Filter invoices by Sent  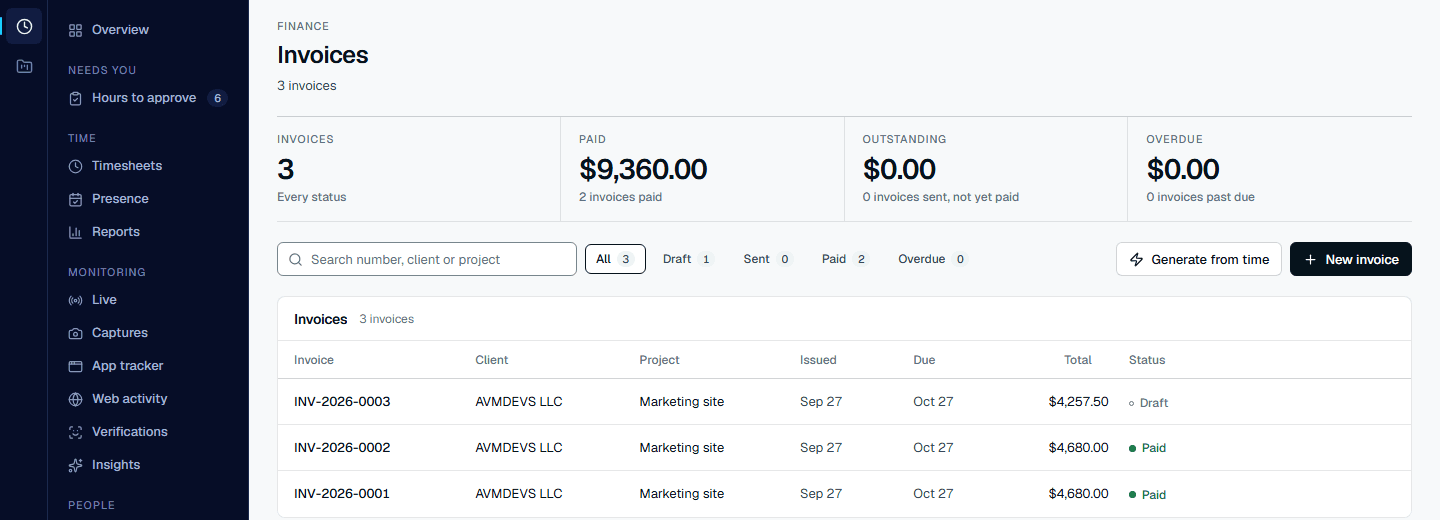(x=768, y=259)
